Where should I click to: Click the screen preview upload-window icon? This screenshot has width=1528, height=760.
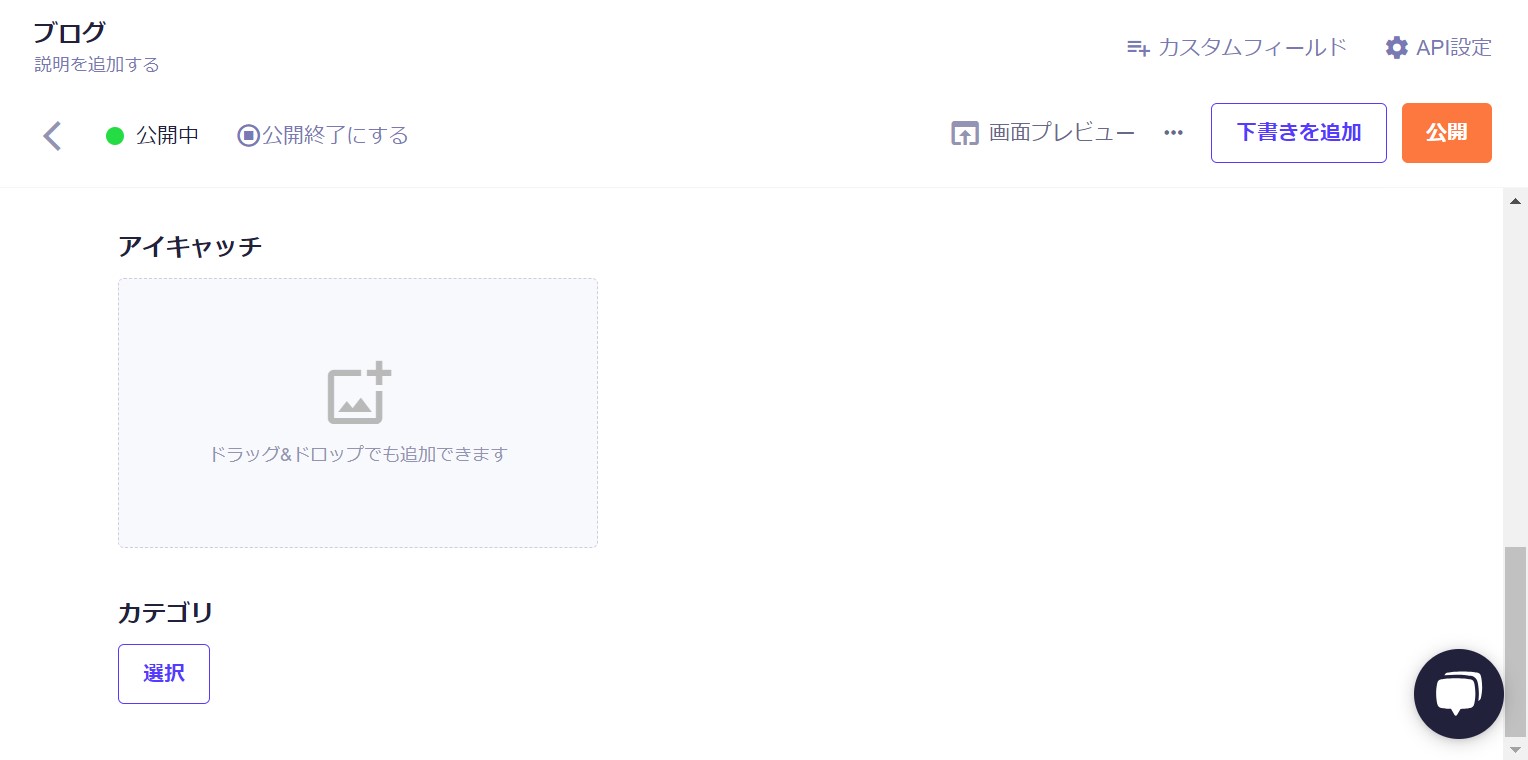pyautogui.click(x=964, y=134)
